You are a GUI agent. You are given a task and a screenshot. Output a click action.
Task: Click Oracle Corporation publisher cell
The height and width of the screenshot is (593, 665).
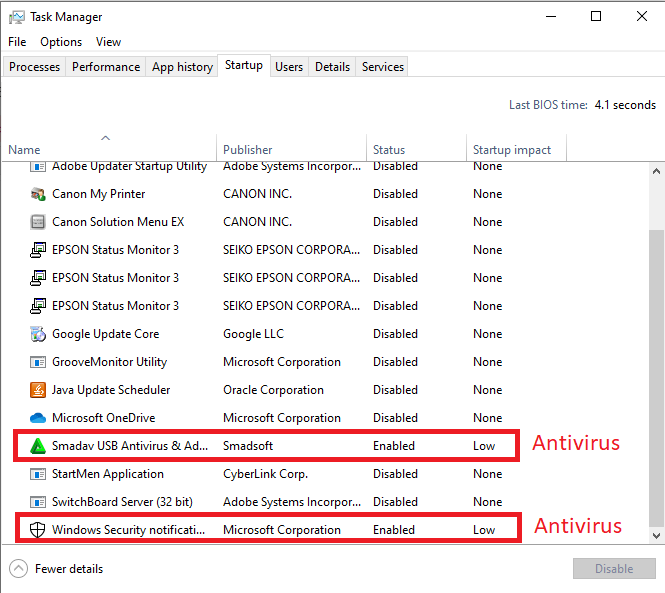point(273,390)
